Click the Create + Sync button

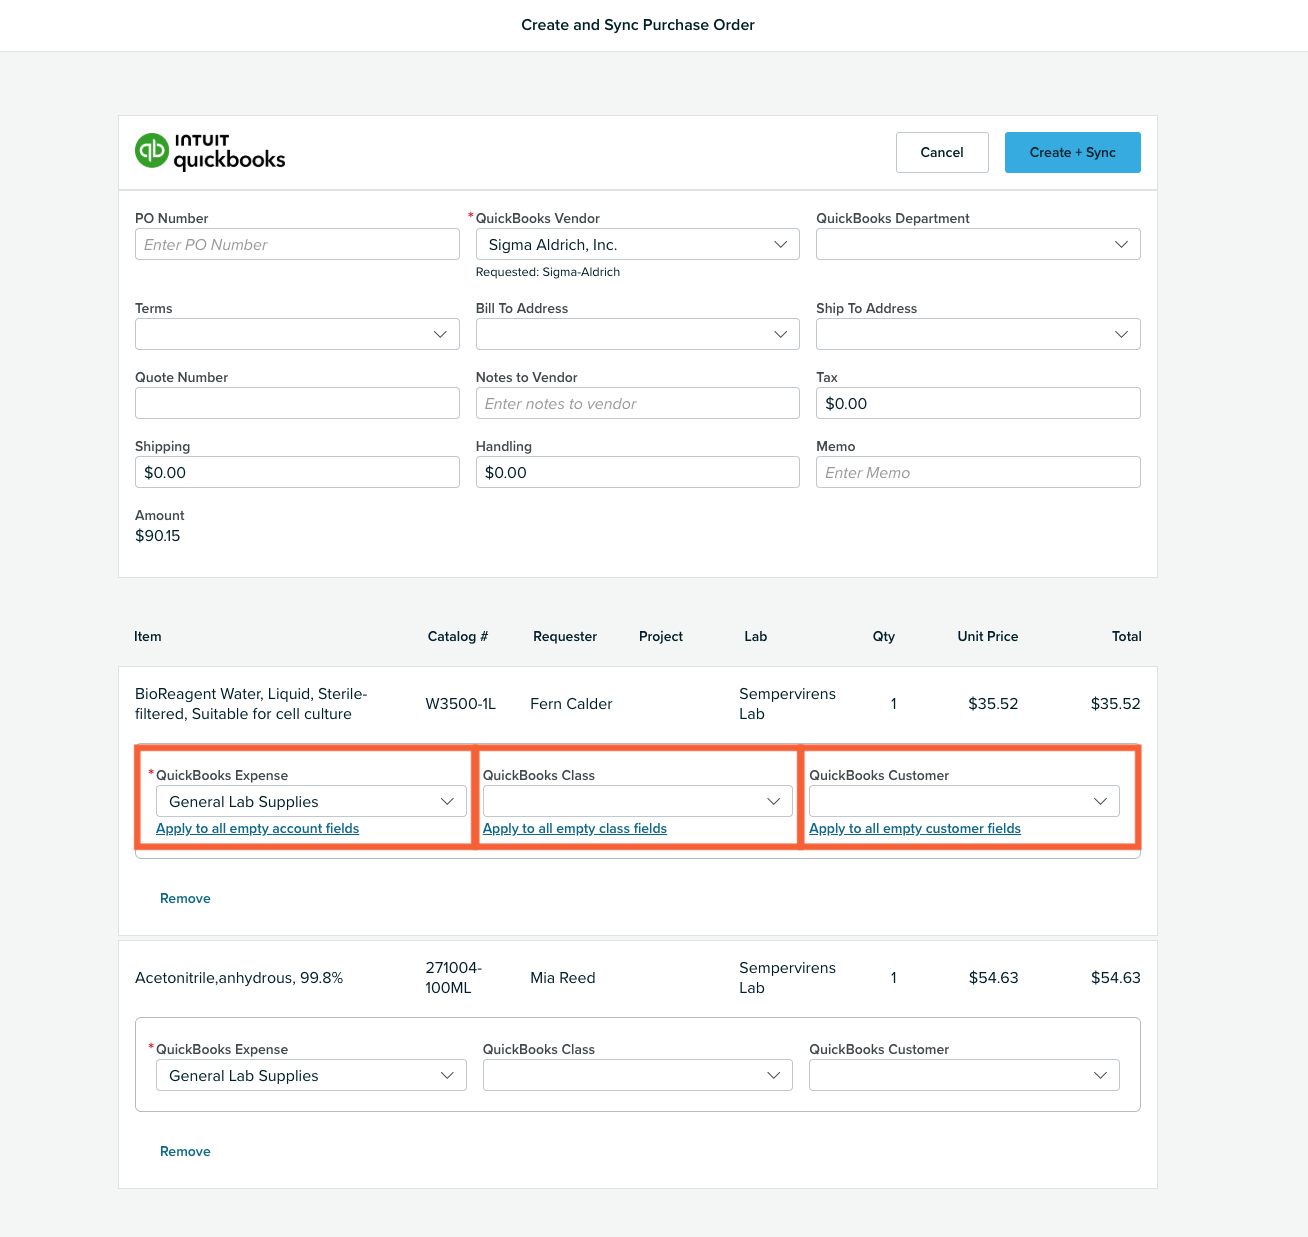click(x=1072, y=152)
